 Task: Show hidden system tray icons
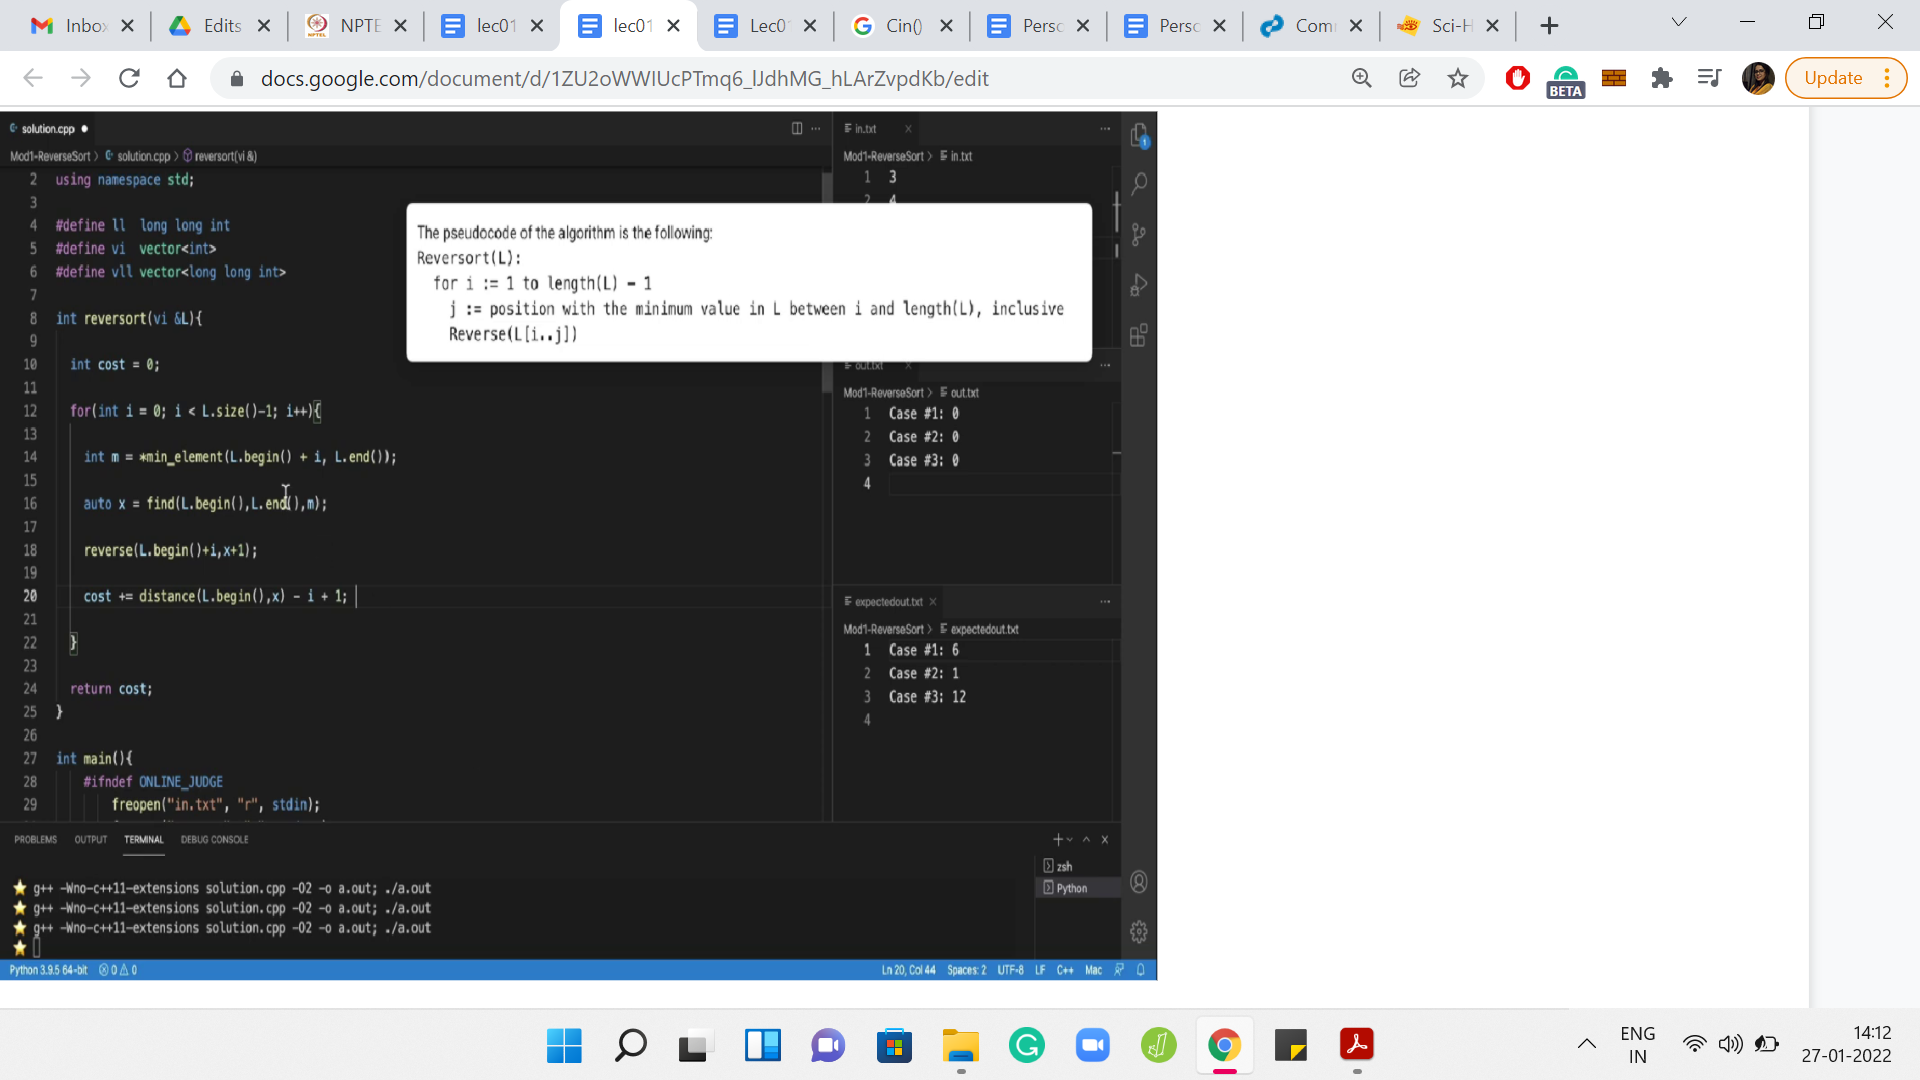1587,1044
